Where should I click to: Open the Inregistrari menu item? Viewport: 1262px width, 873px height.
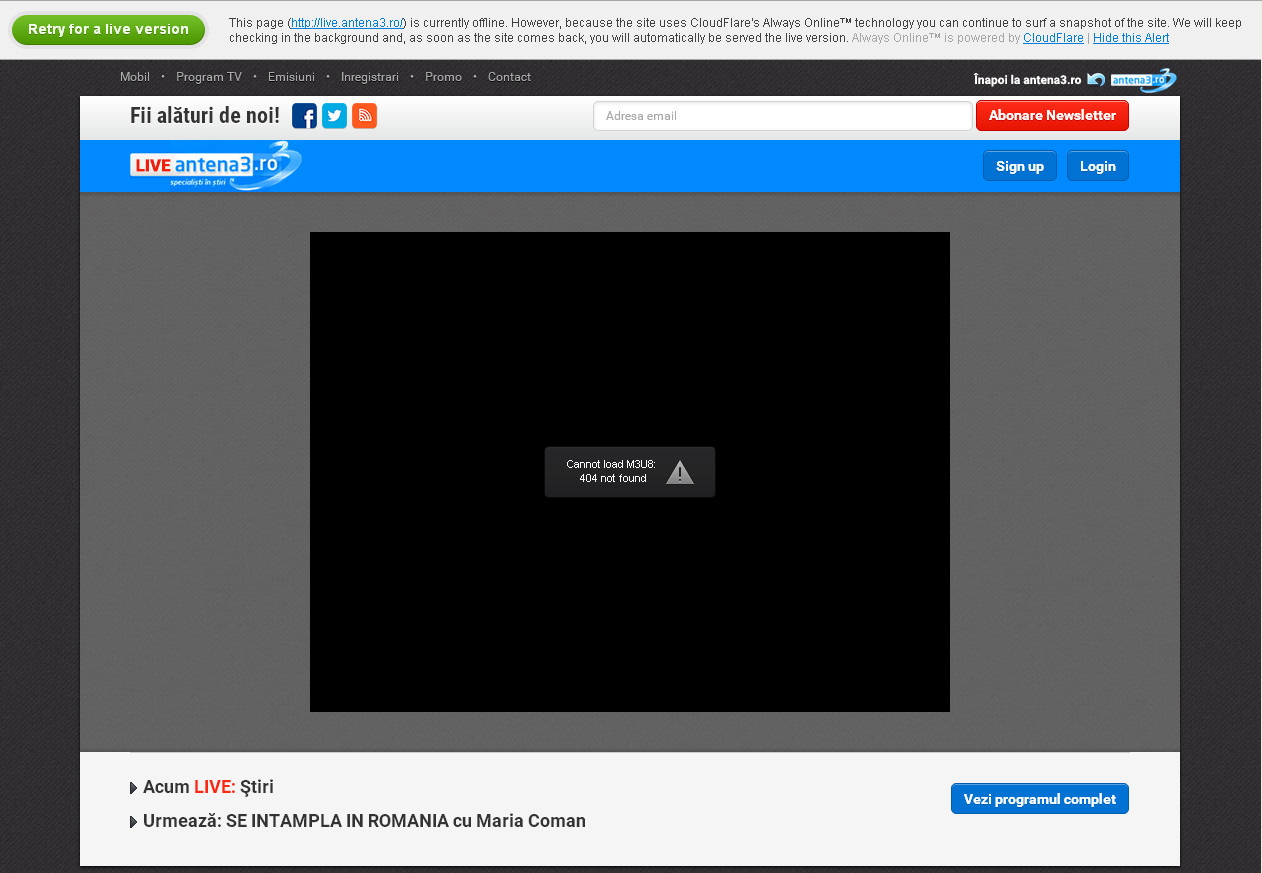(370, 77)
